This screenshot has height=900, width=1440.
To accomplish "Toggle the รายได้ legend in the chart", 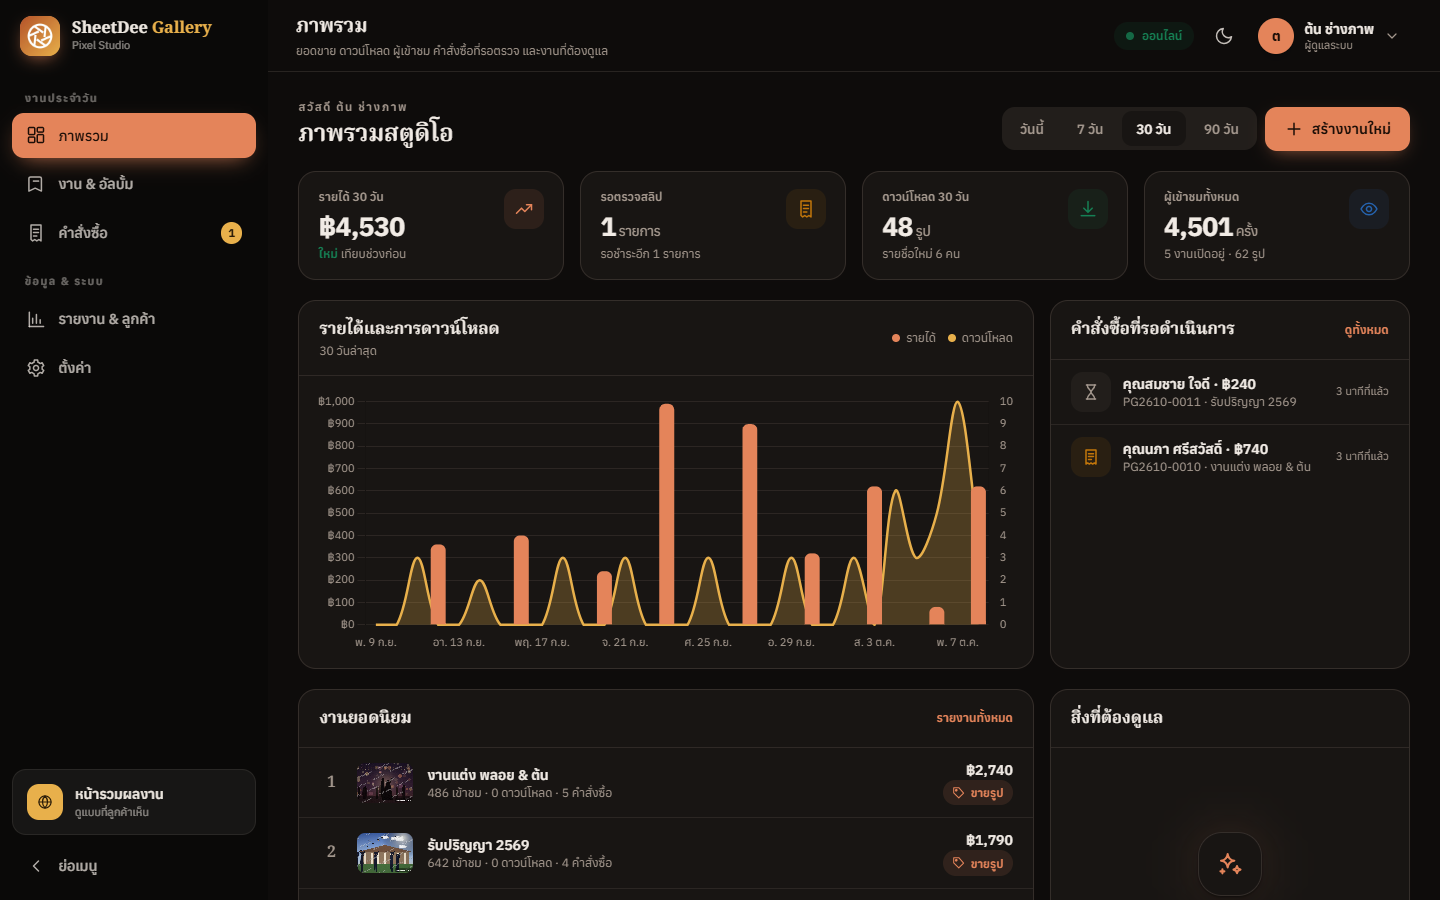I will (914, 338).
